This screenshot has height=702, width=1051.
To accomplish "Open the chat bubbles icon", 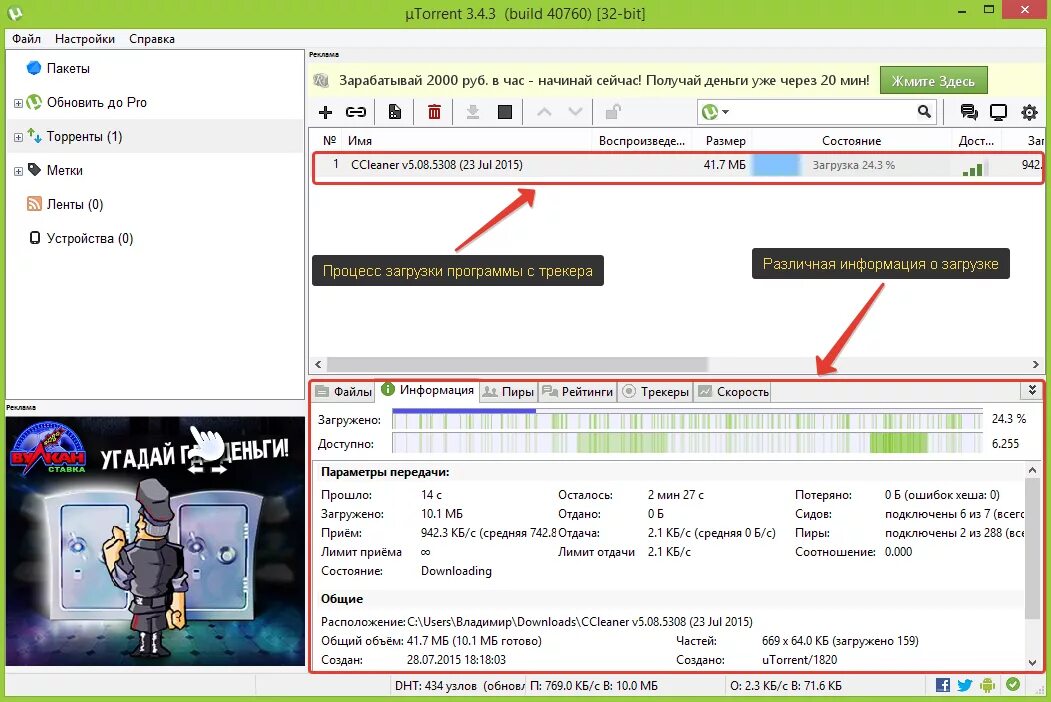I will pos(969,112).
